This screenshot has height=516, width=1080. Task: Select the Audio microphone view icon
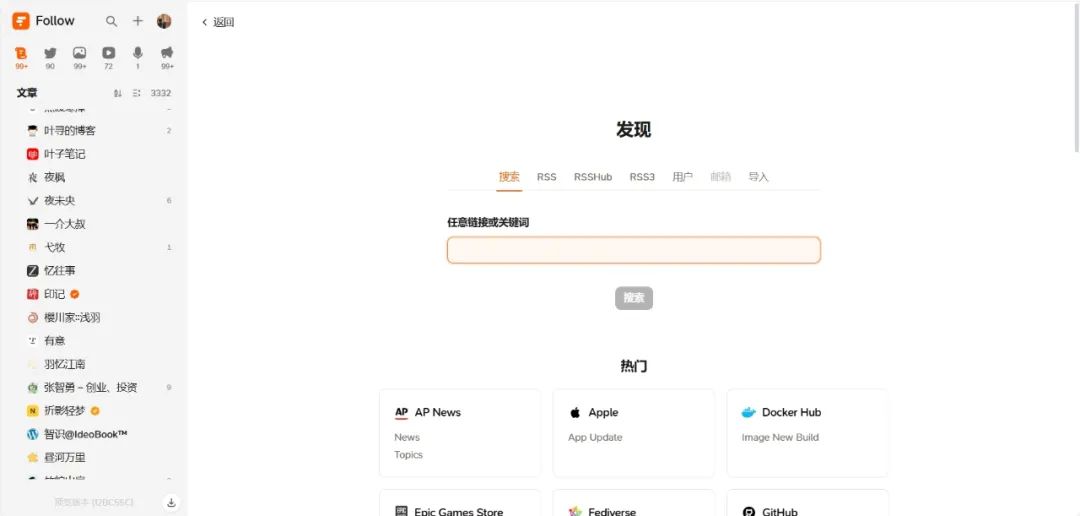tap(138, 53)
